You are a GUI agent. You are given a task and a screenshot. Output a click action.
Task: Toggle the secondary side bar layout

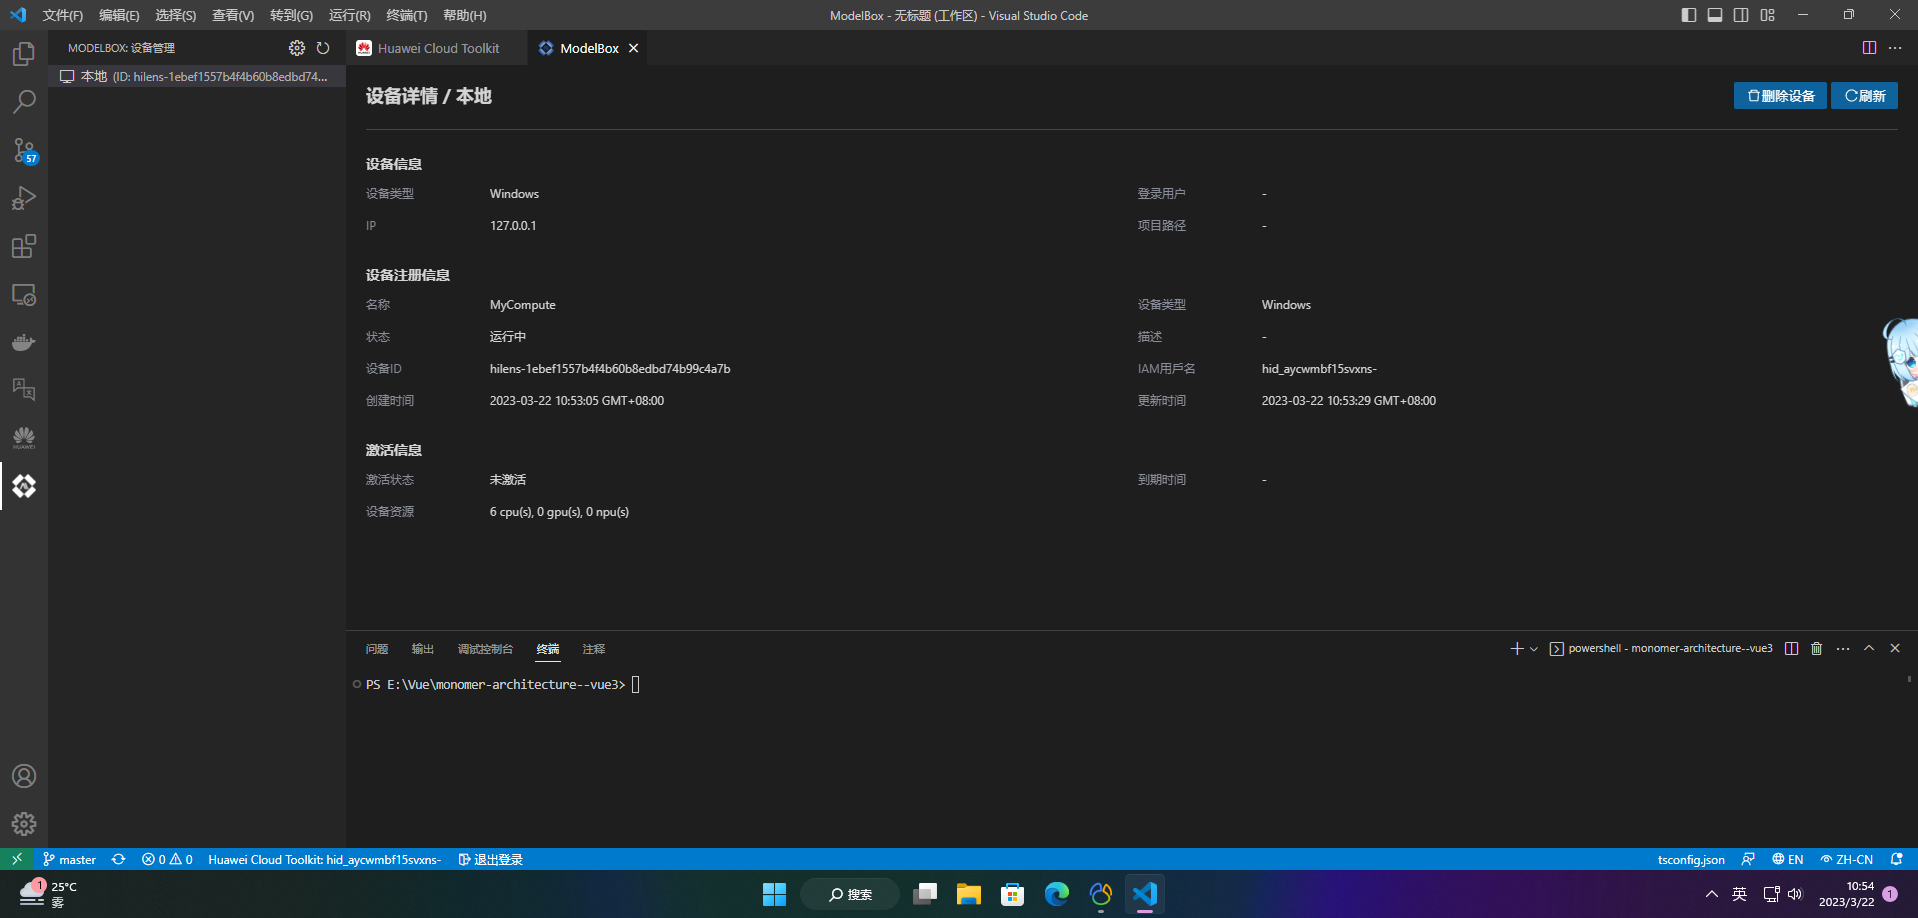click(x=1741, y=15)
